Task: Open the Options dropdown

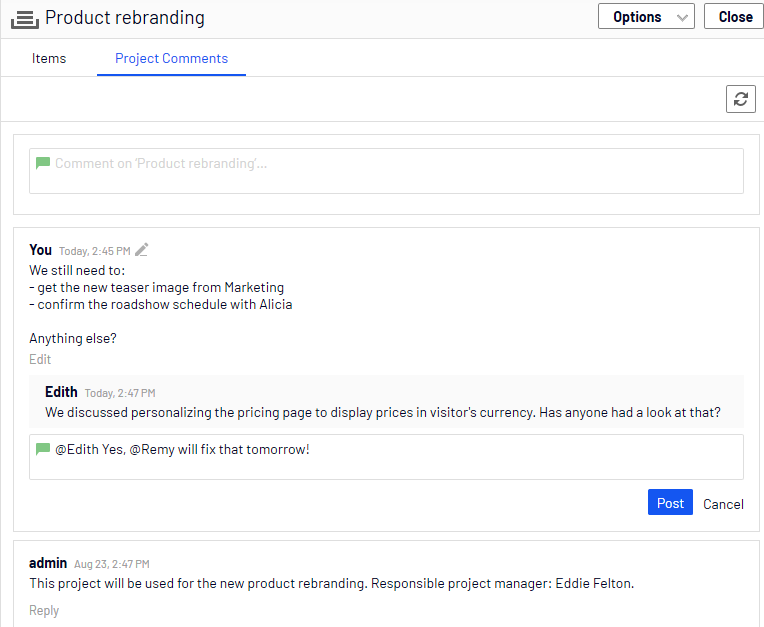Action: pyautogui.click(x=646, y=17)
